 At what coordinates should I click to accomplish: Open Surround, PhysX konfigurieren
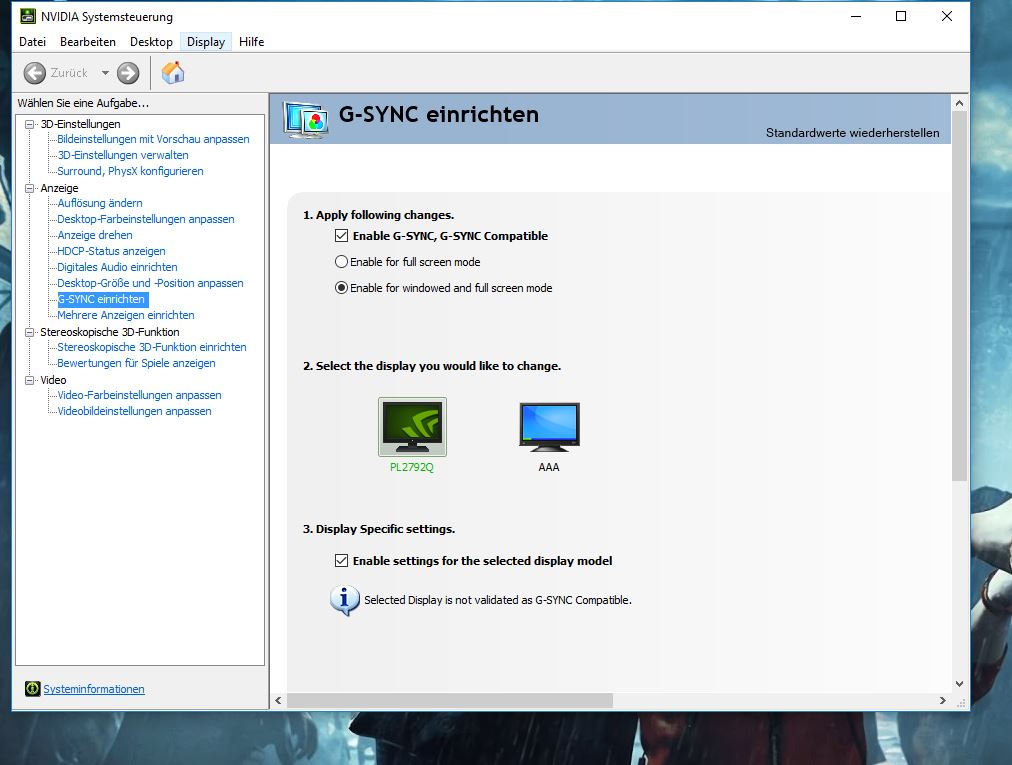click(130, 171)
